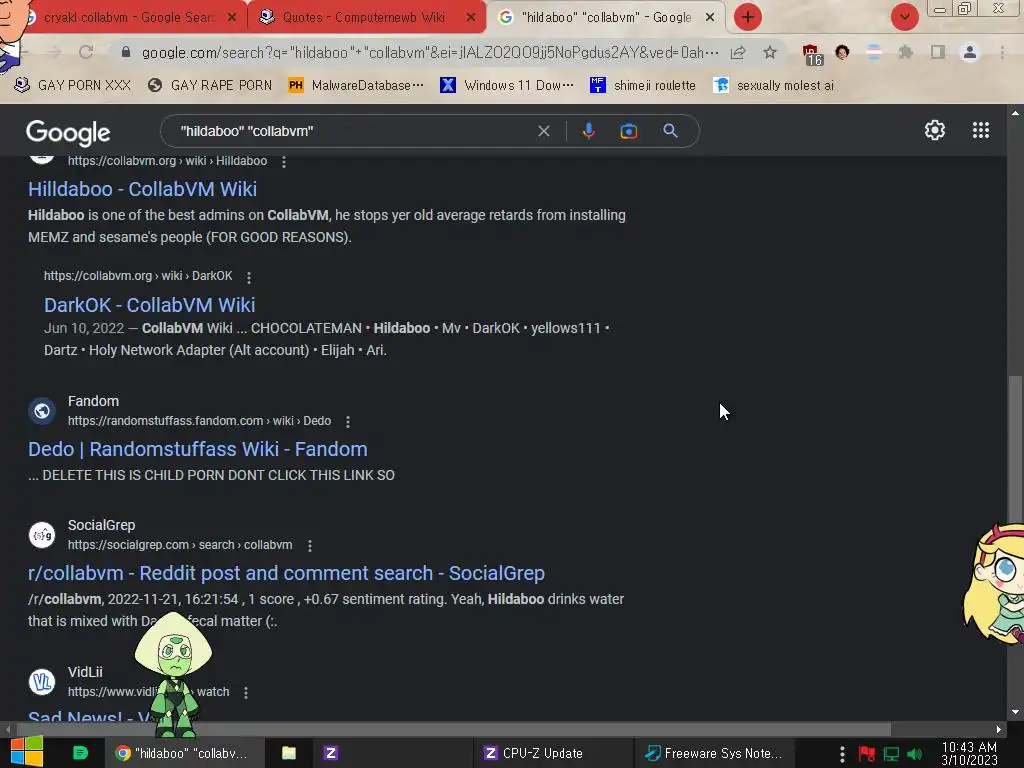The width and height of the screenshot is (1024, 768).
Task: Search by image with camera icon
Action: (628, 131)
